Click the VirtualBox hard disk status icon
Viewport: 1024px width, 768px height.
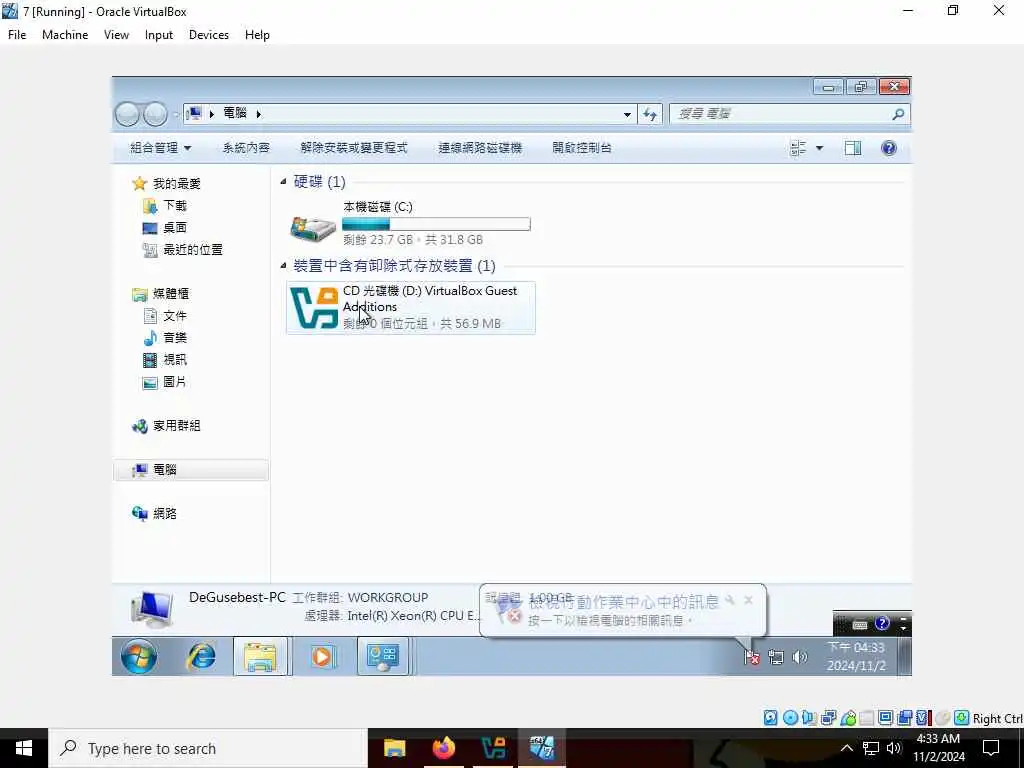point(771,718)
